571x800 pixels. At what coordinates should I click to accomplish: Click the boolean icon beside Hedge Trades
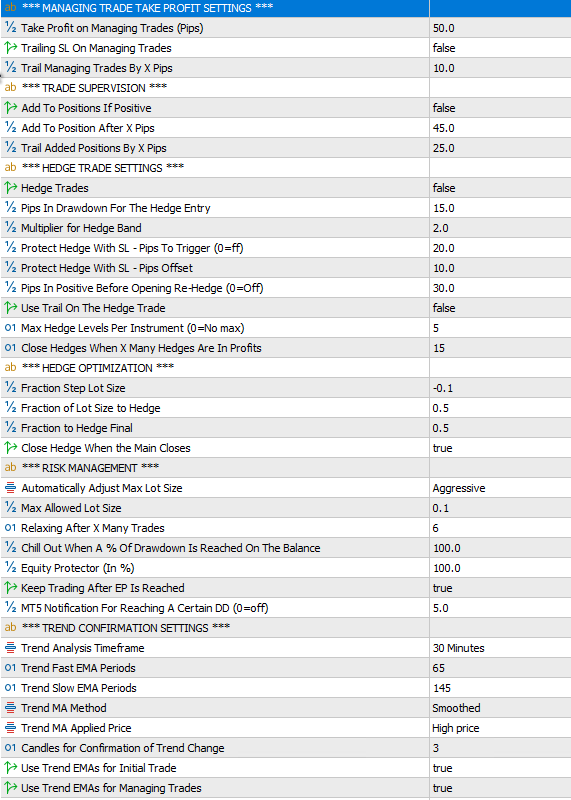point(10,188)
